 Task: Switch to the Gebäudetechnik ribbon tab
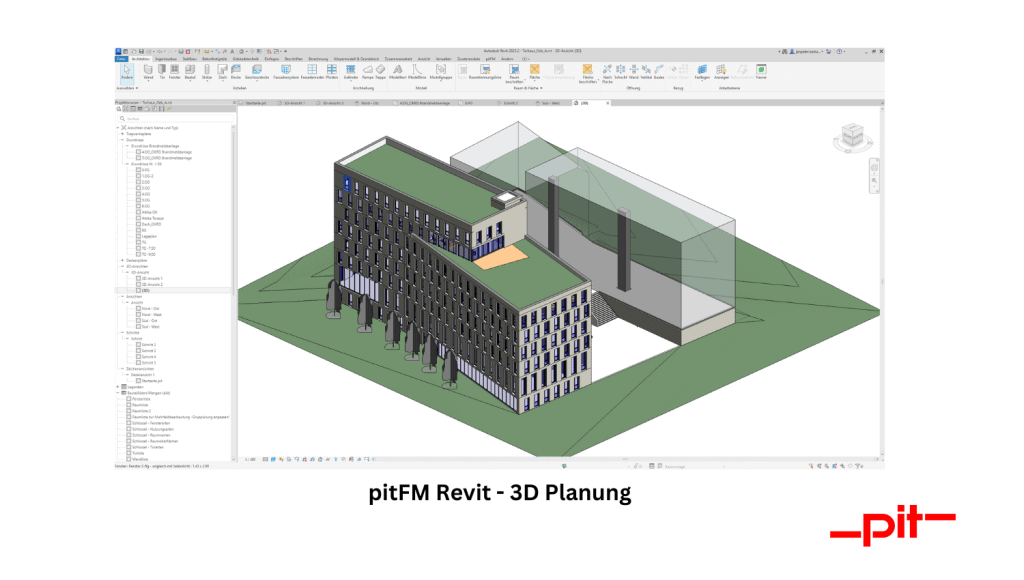245,59
